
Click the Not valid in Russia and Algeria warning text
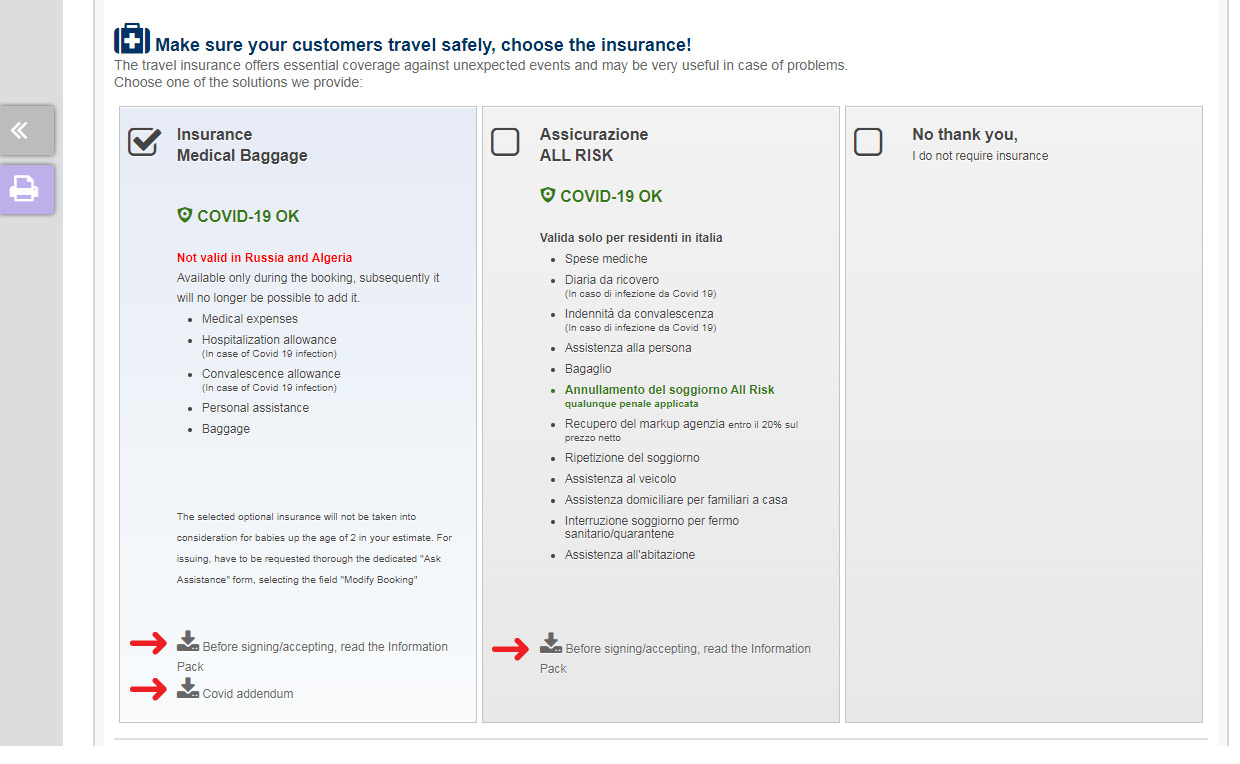[x=264, y=257]
